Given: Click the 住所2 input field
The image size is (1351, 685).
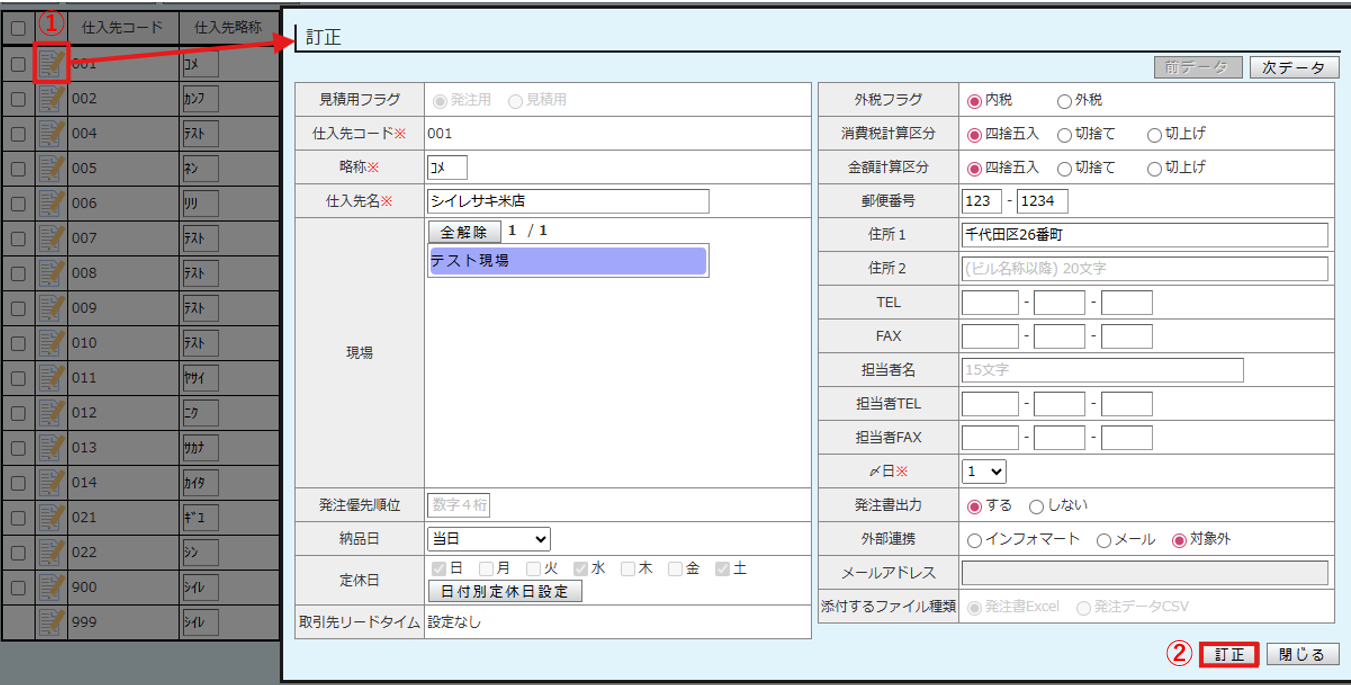Looking at the screenshot, I should (x=1144, y=269).
